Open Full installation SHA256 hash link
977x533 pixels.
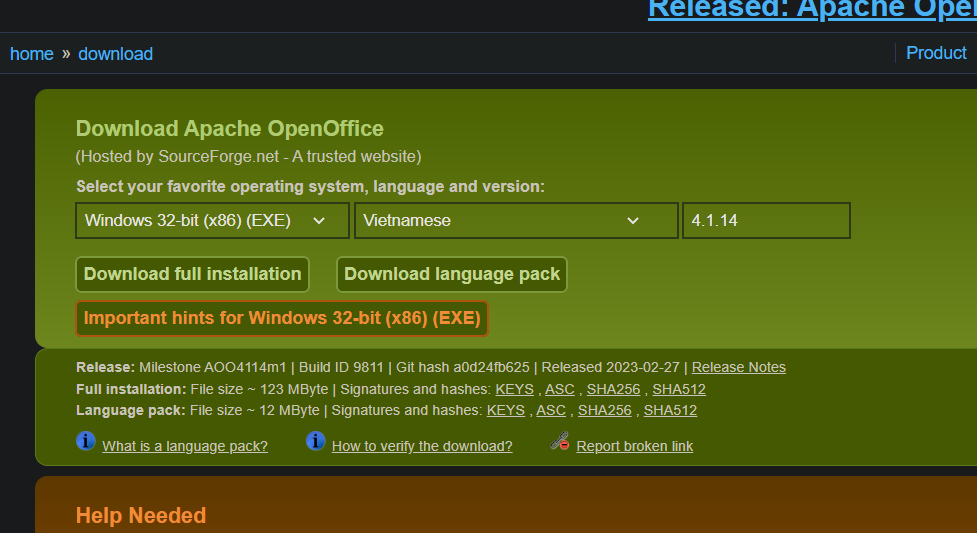[x=613, y=389]
